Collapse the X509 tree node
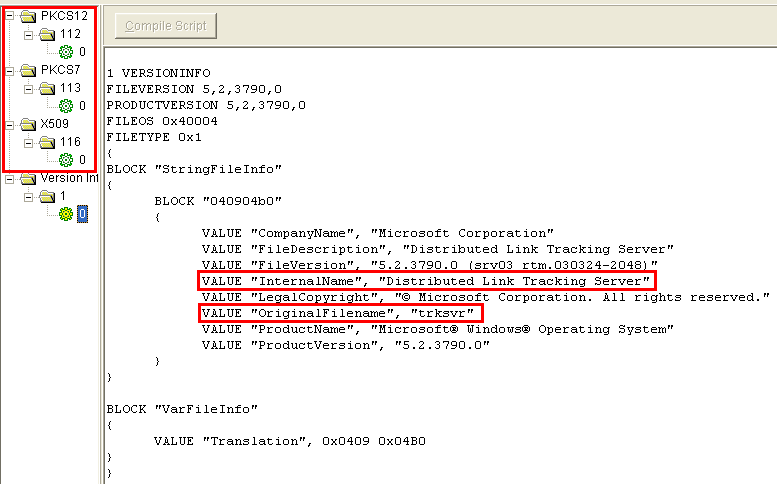 [x=10, y=124]
